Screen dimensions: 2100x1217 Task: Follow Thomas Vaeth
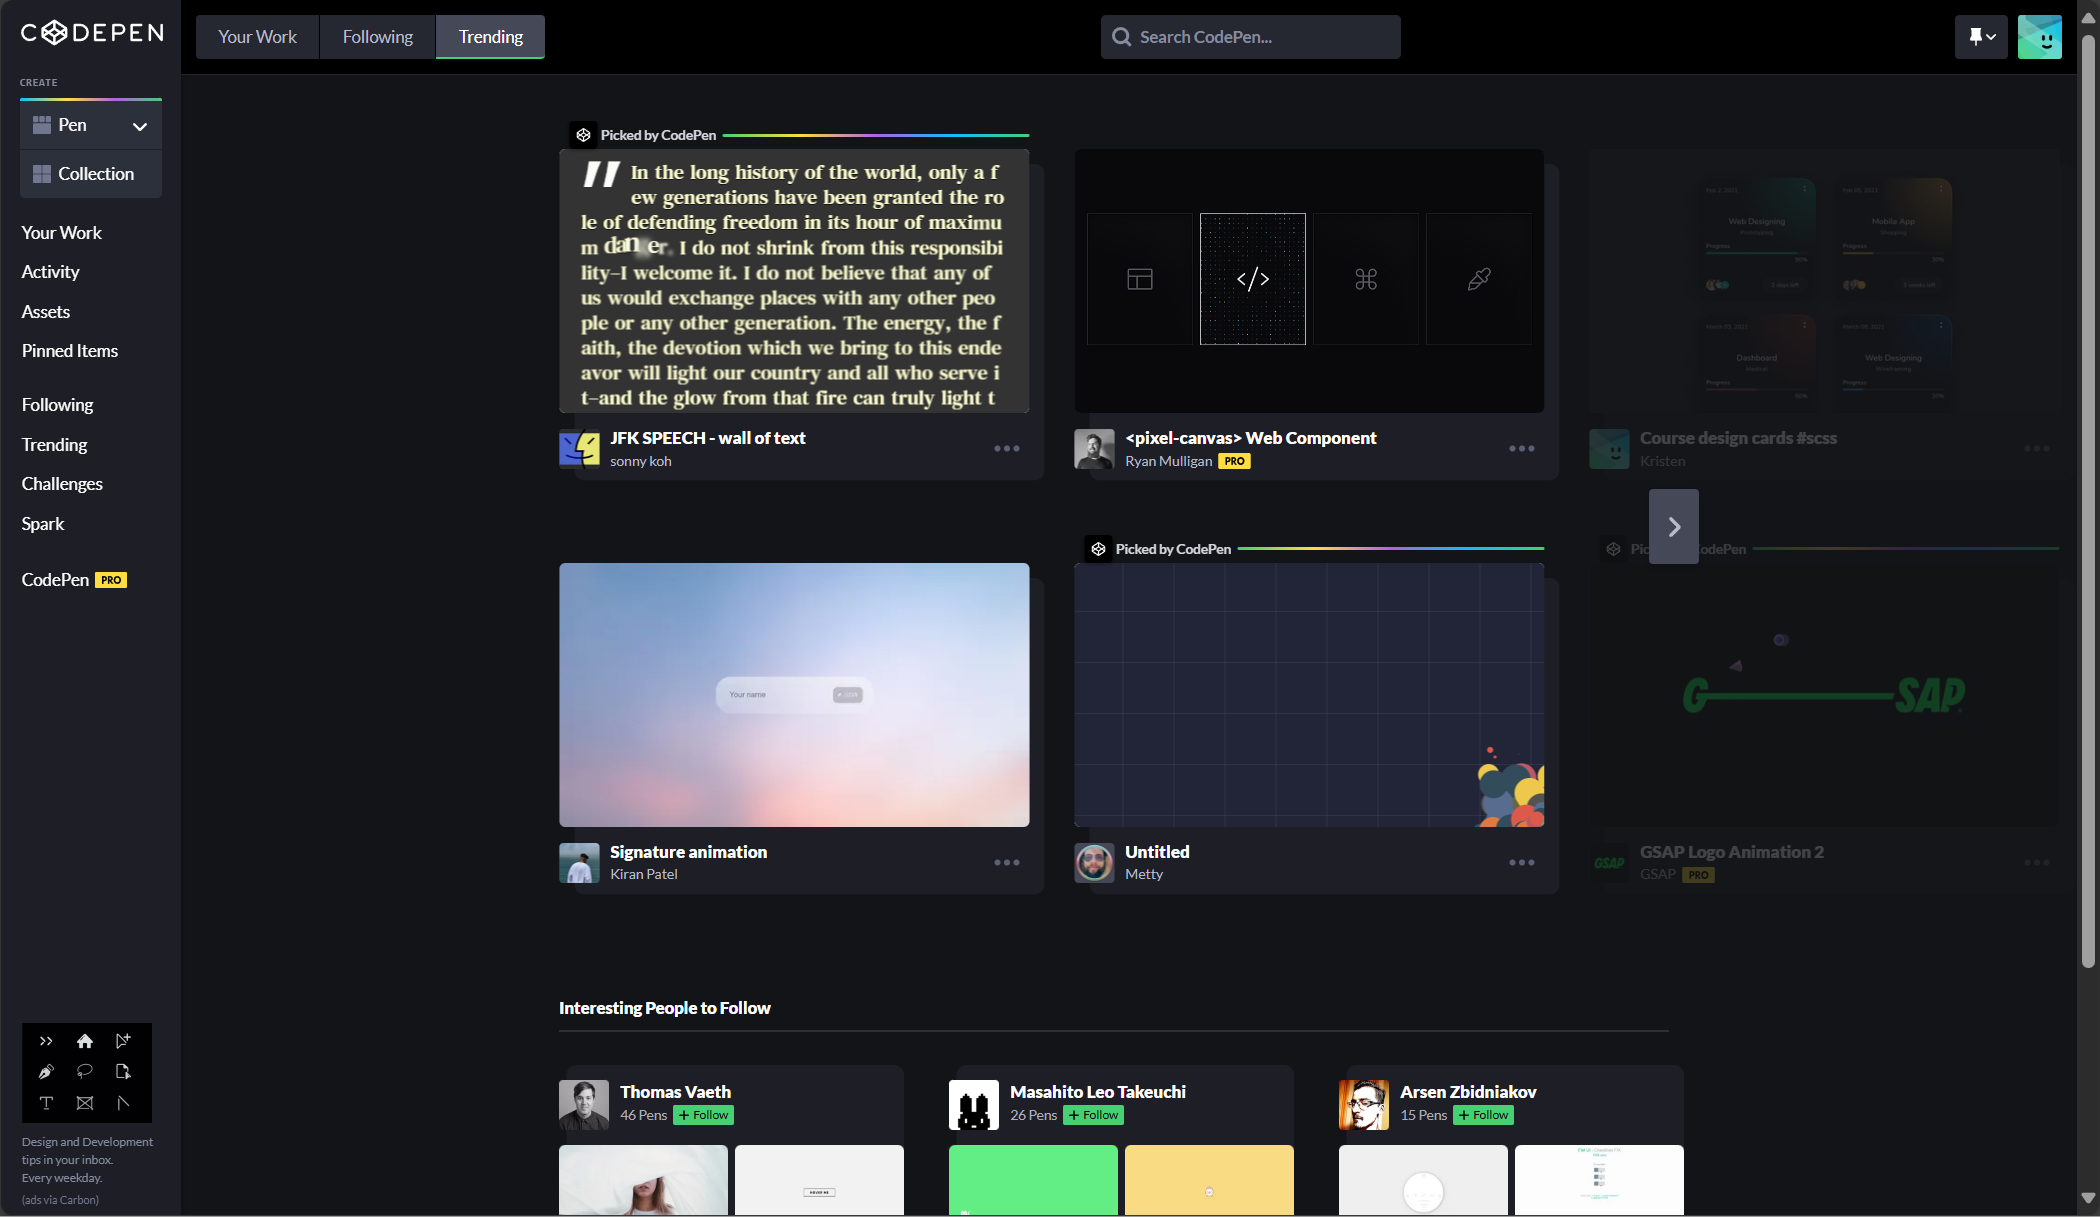703,1115
